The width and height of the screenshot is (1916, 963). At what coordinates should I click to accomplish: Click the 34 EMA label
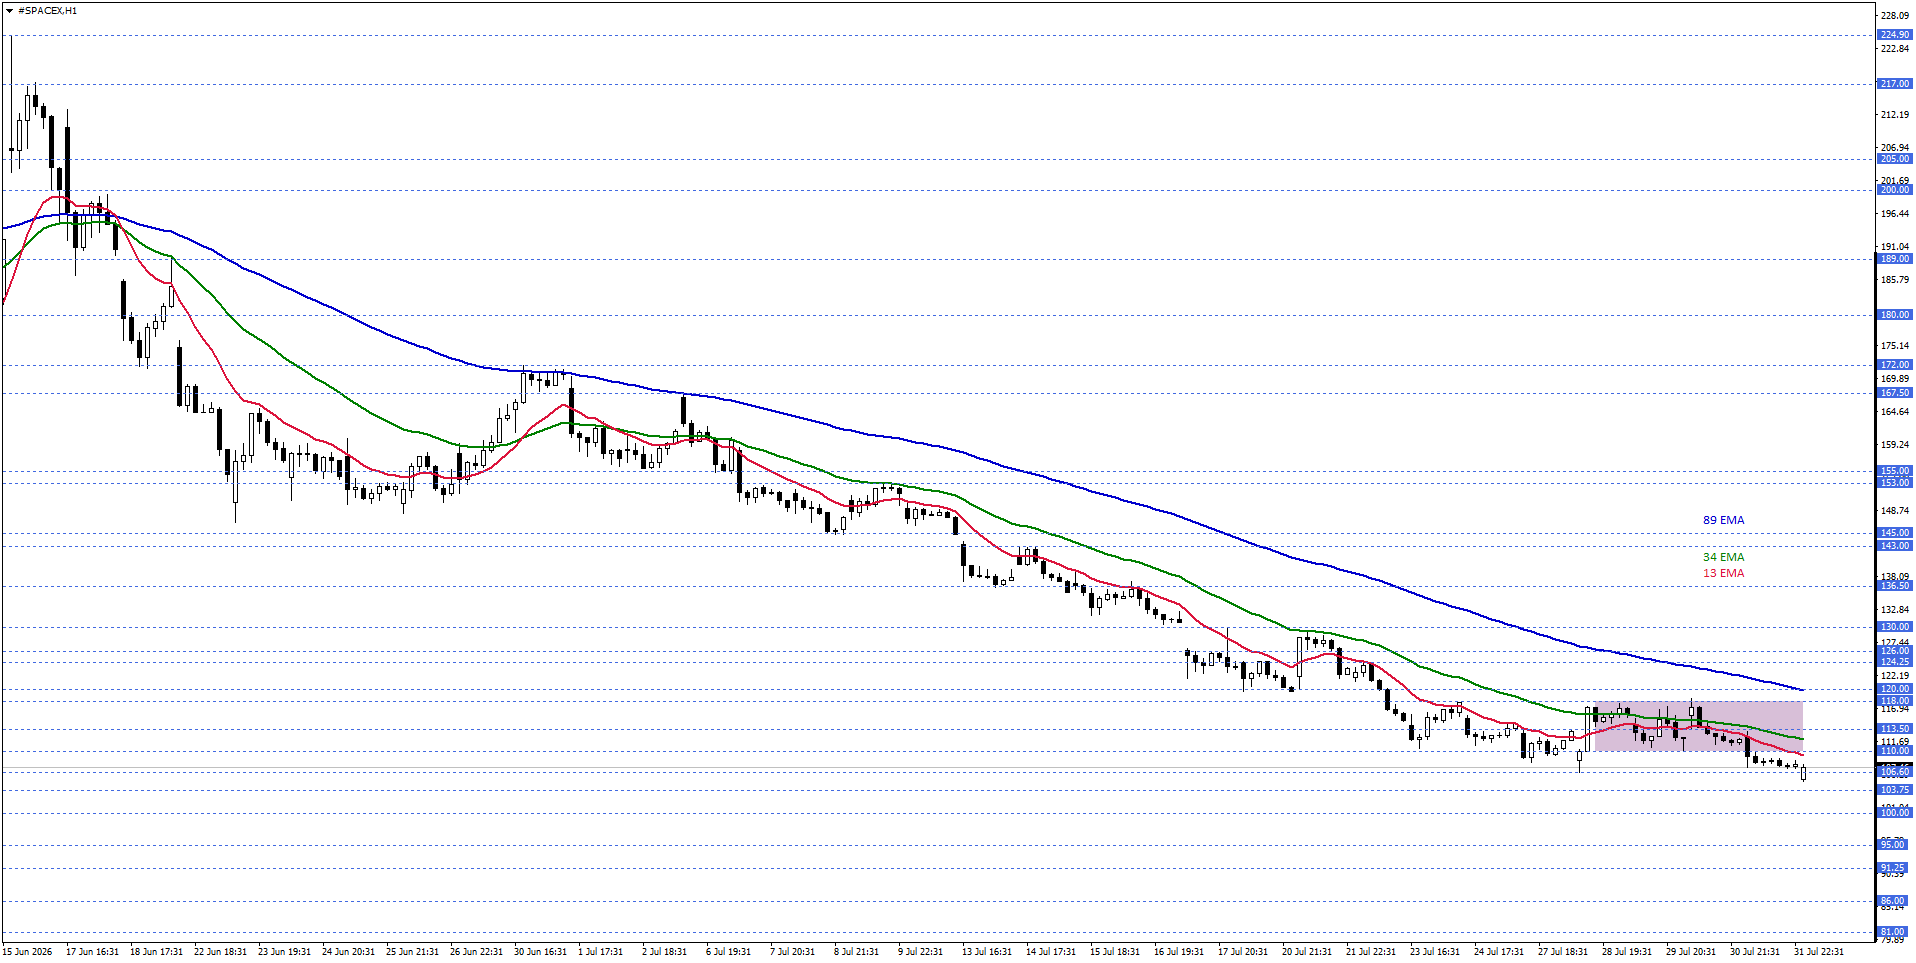coord(1723,557)
